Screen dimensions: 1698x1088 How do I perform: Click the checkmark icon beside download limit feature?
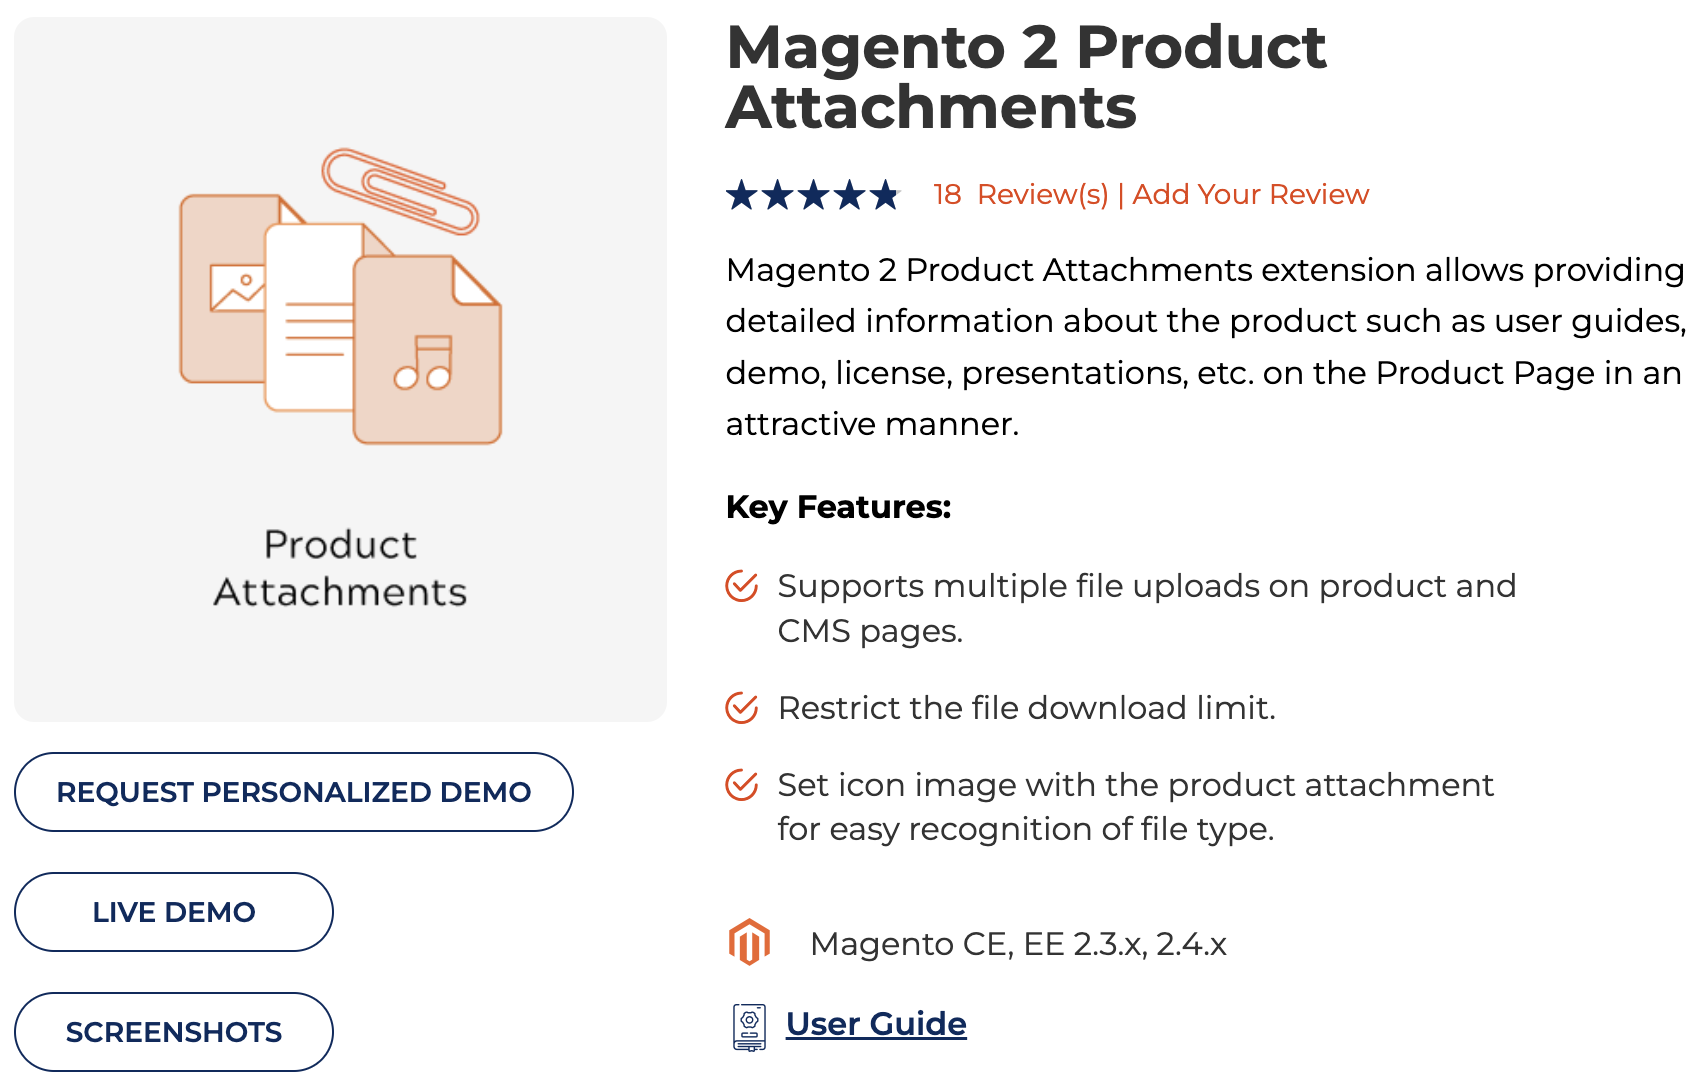click(740, 707)
